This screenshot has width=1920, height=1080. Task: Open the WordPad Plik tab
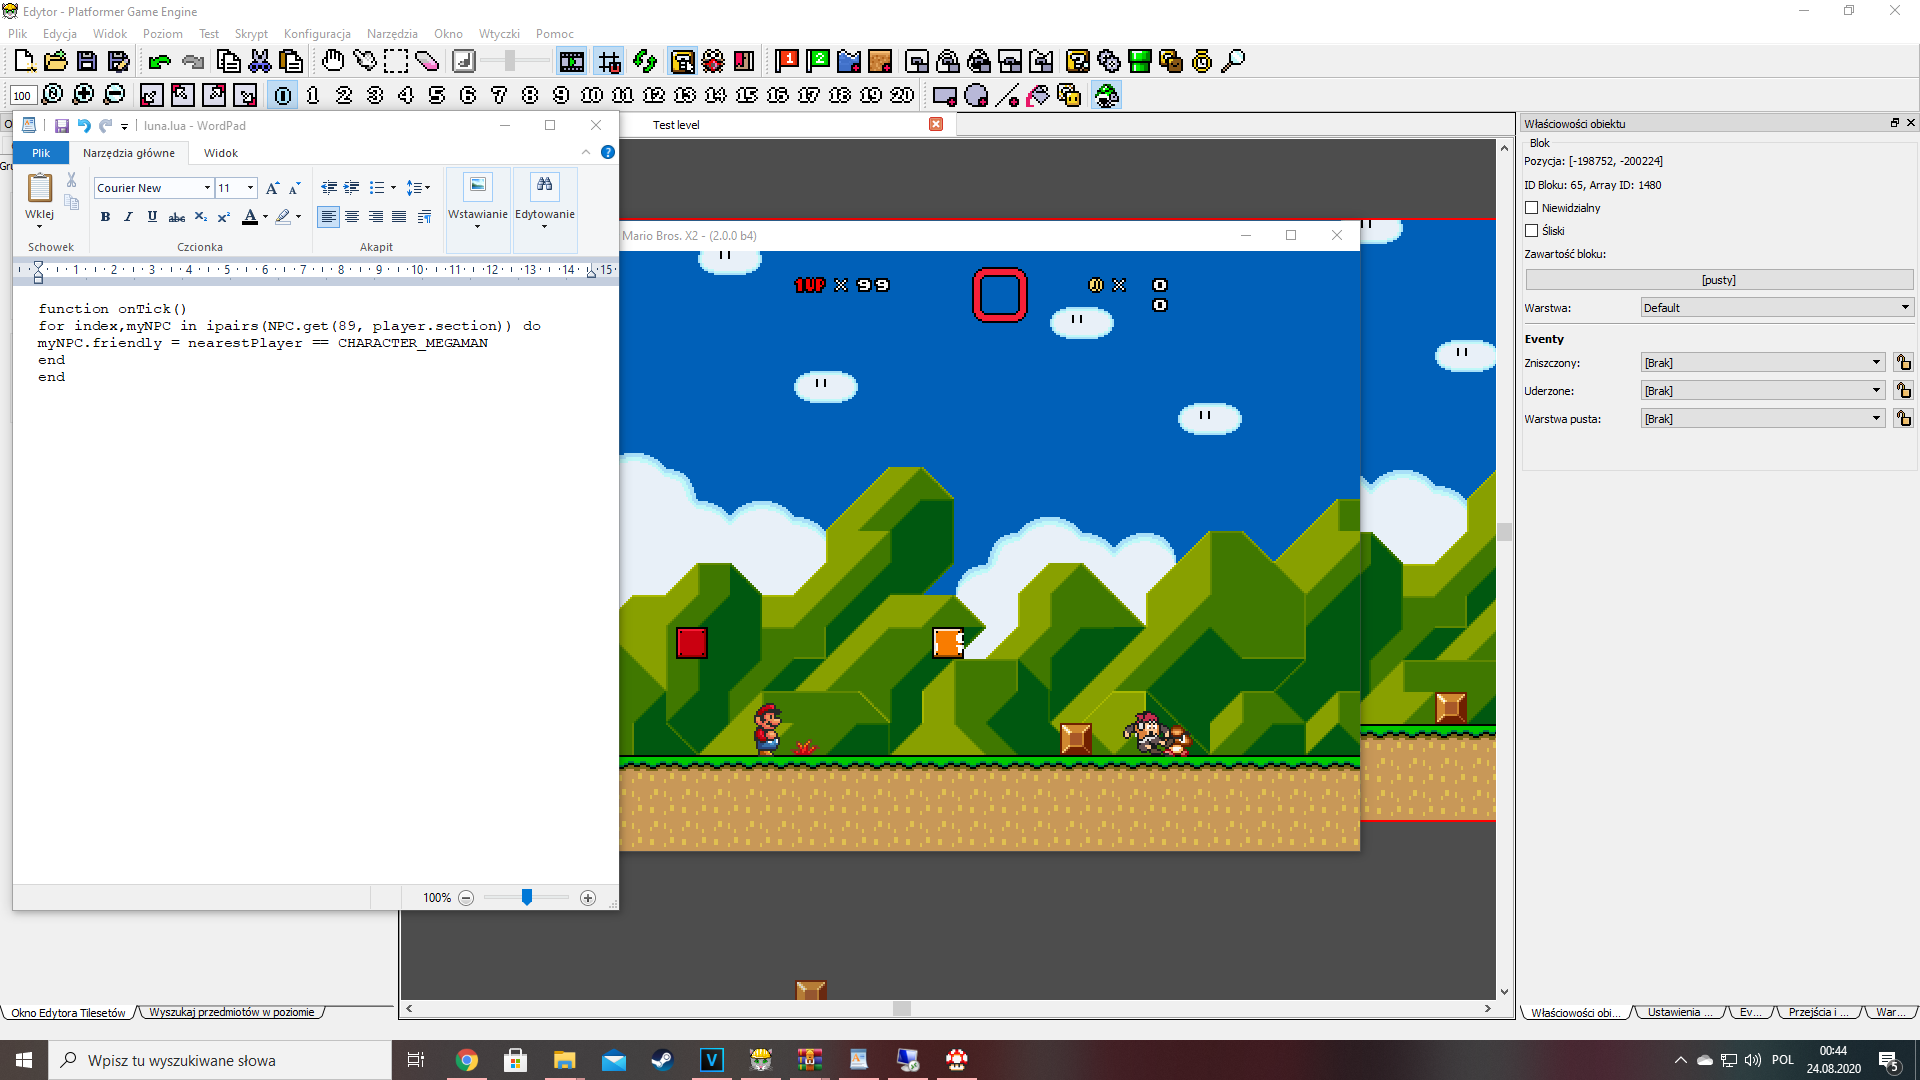click(41, 153)
